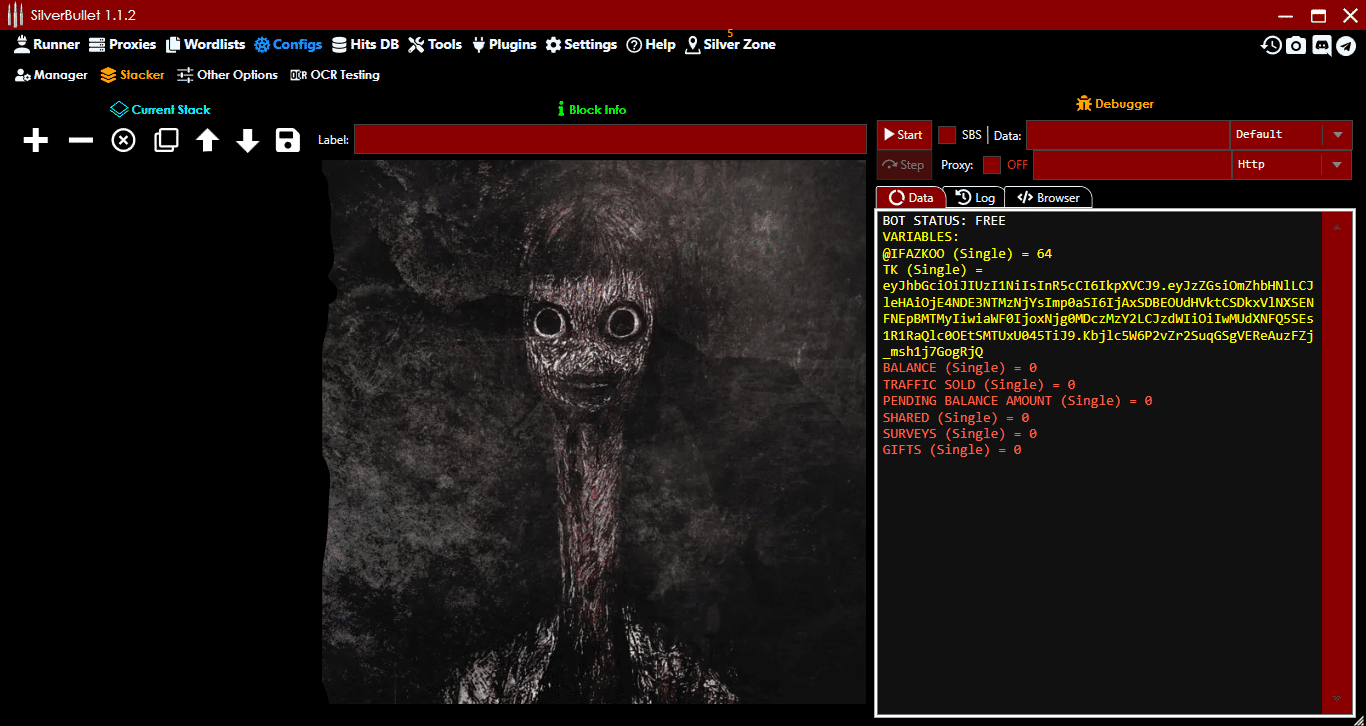Go to Other Options sub-tab
This screenshot has width=1366, height=726.
227,75
